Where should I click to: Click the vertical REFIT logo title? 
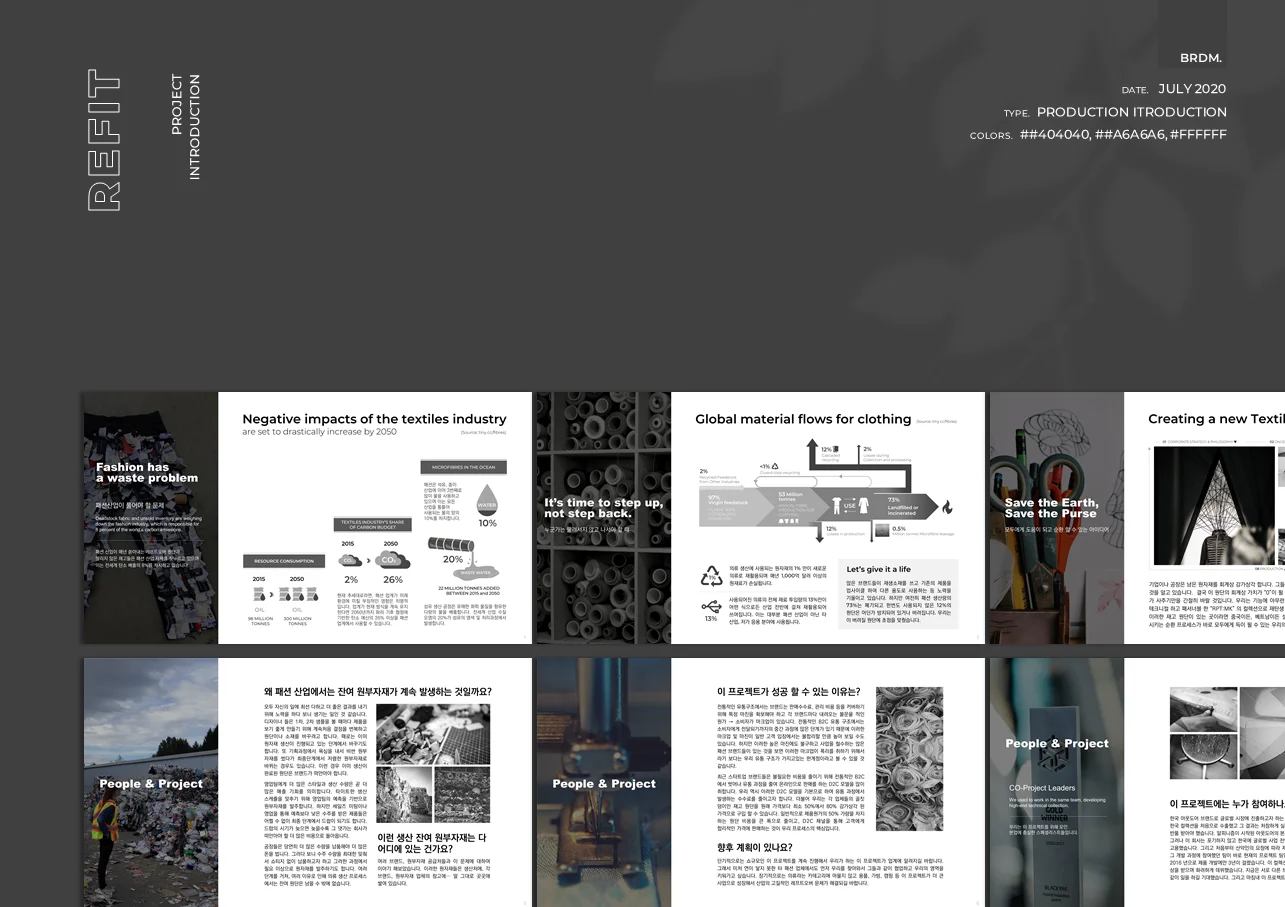pyautogui.click(x=104, y=140)
